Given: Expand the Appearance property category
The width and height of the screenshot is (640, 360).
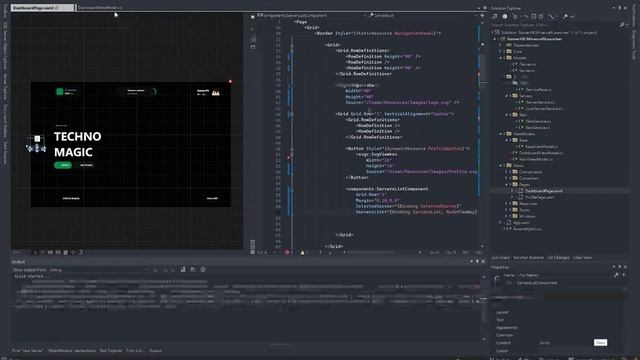Looking at the screenshot, I should (x=507, y=327).
